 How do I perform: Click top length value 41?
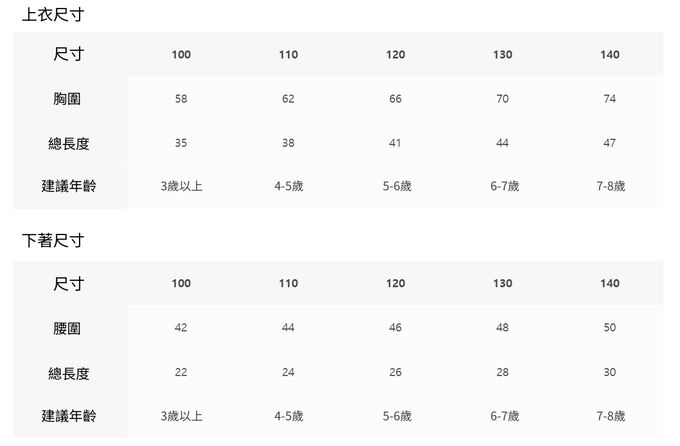[395, 143]
